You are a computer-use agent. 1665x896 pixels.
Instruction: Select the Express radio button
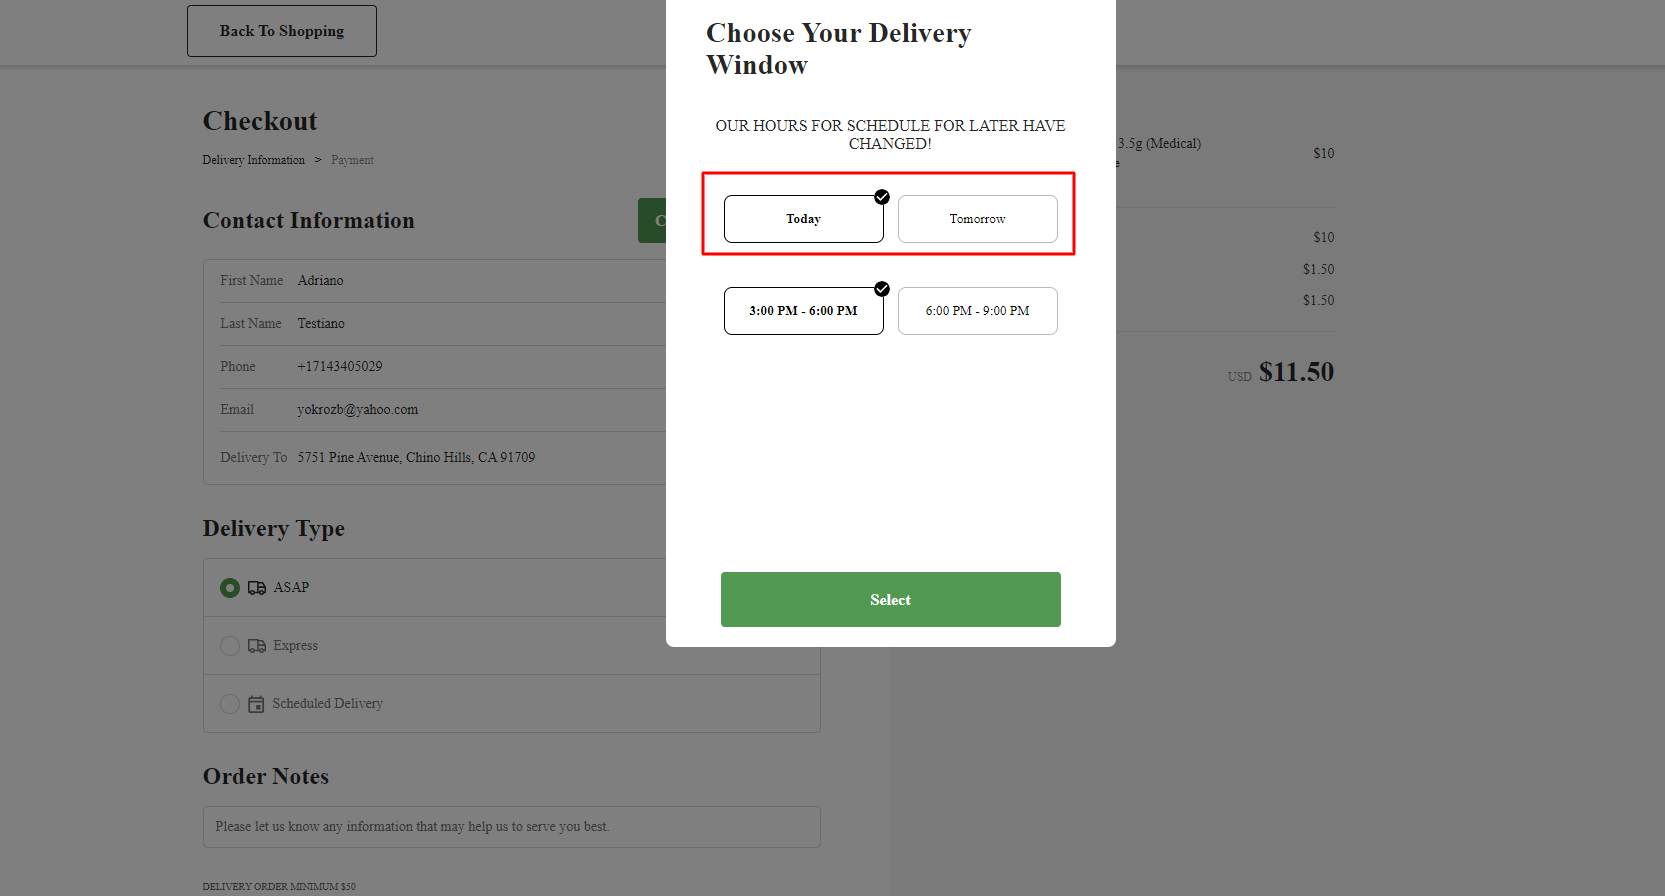[230, 646]
